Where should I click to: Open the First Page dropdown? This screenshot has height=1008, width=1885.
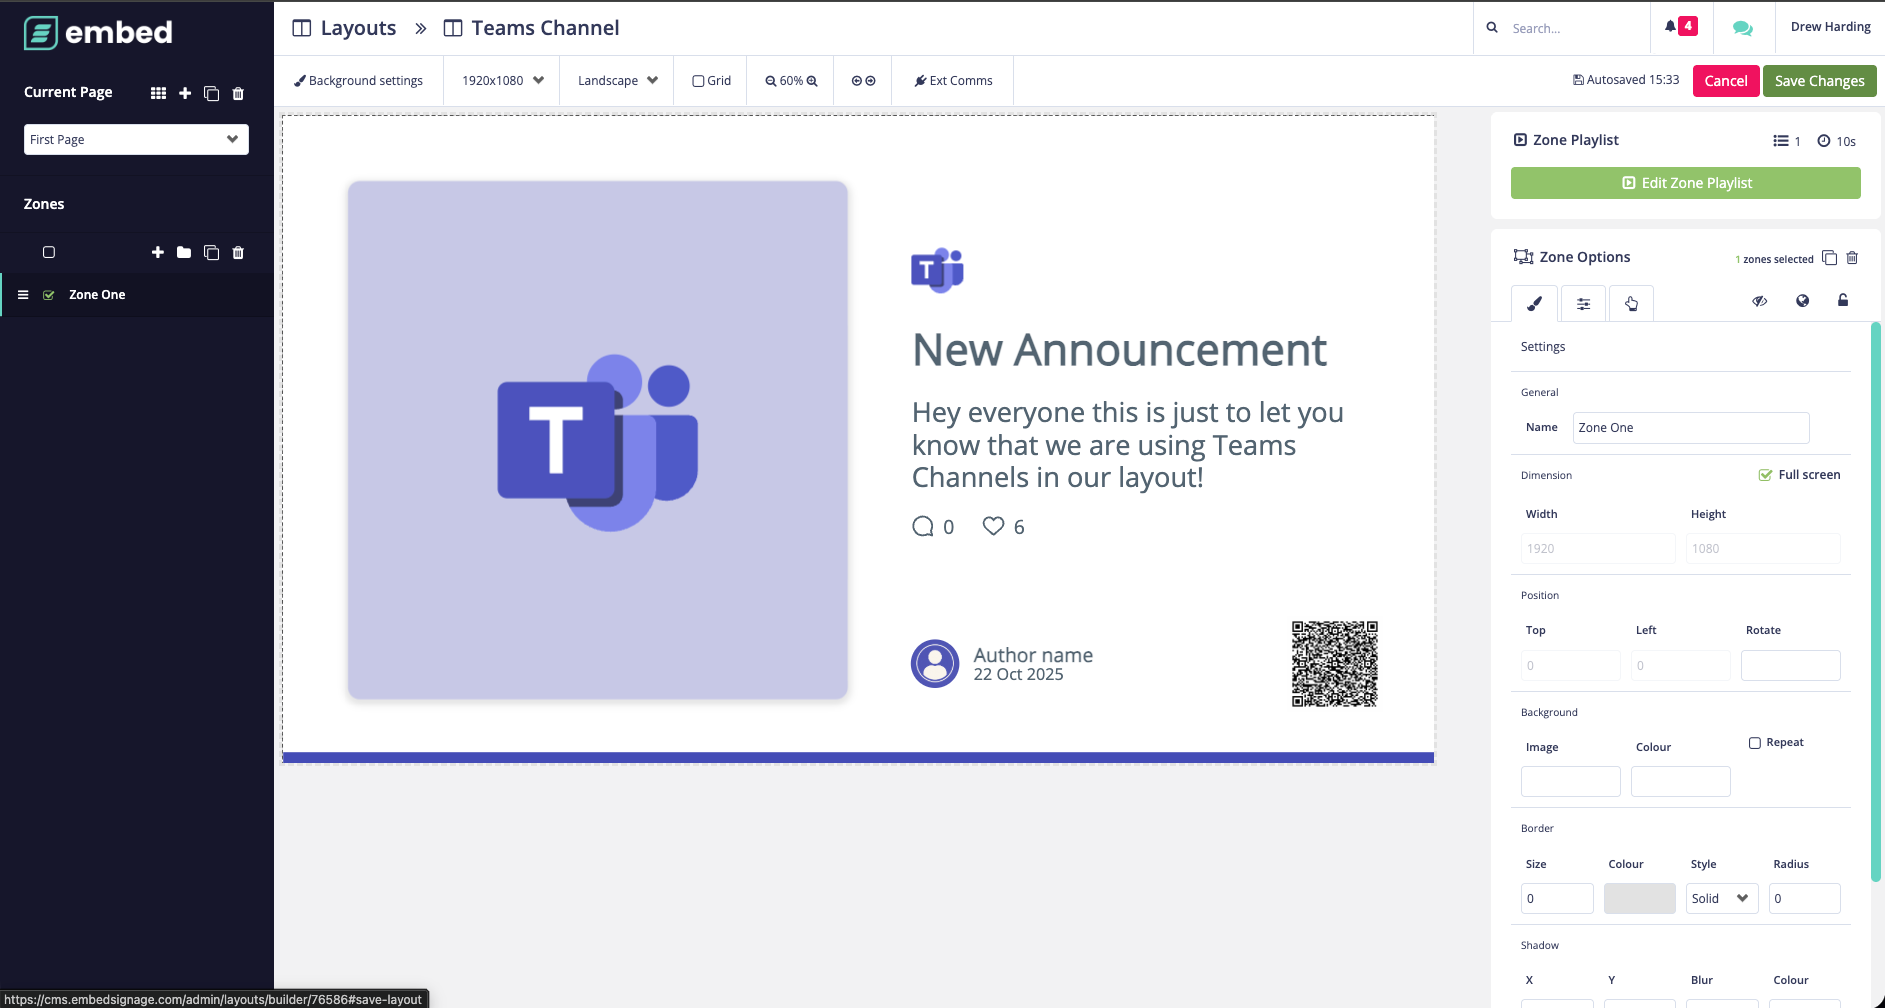click(x=136, y=140)
